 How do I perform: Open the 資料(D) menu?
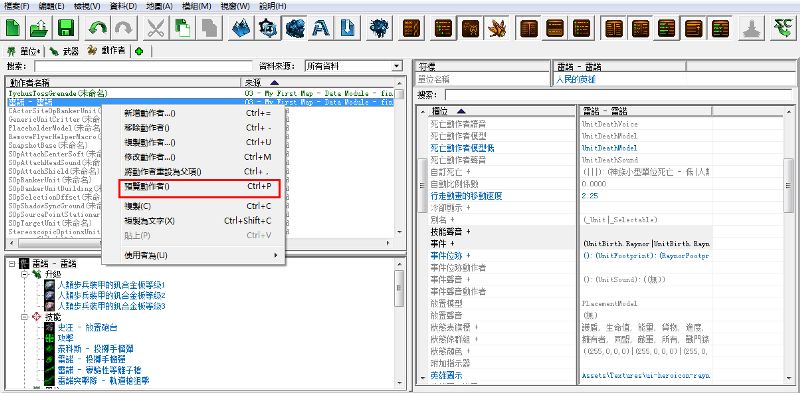123,6
